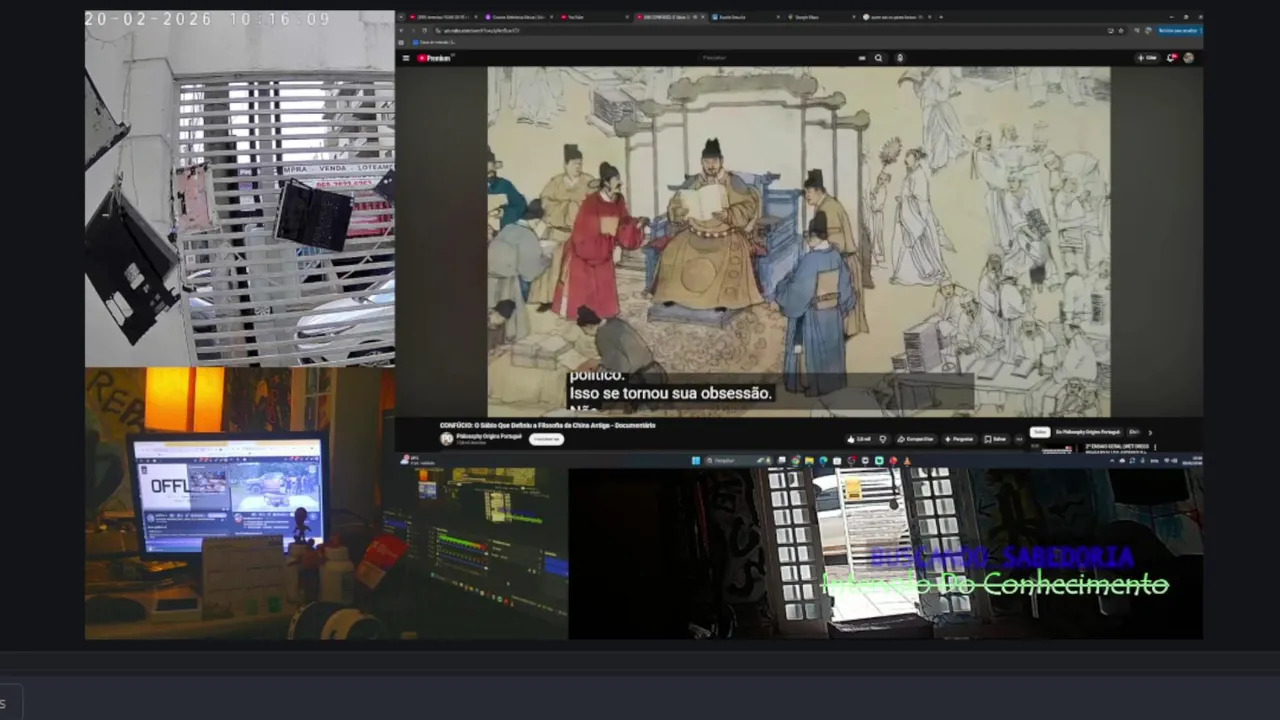Save video with Salvar button

point(996,439)
